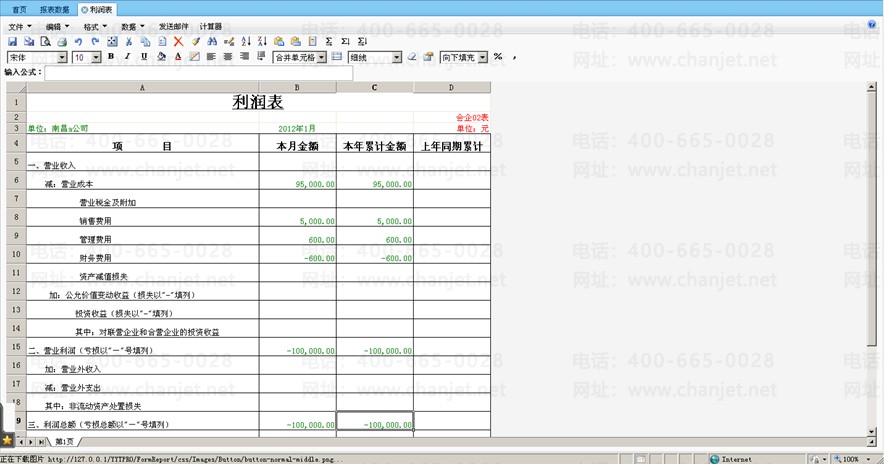
Task: Open the 计算器 button
Action: (x=211, y=26)
